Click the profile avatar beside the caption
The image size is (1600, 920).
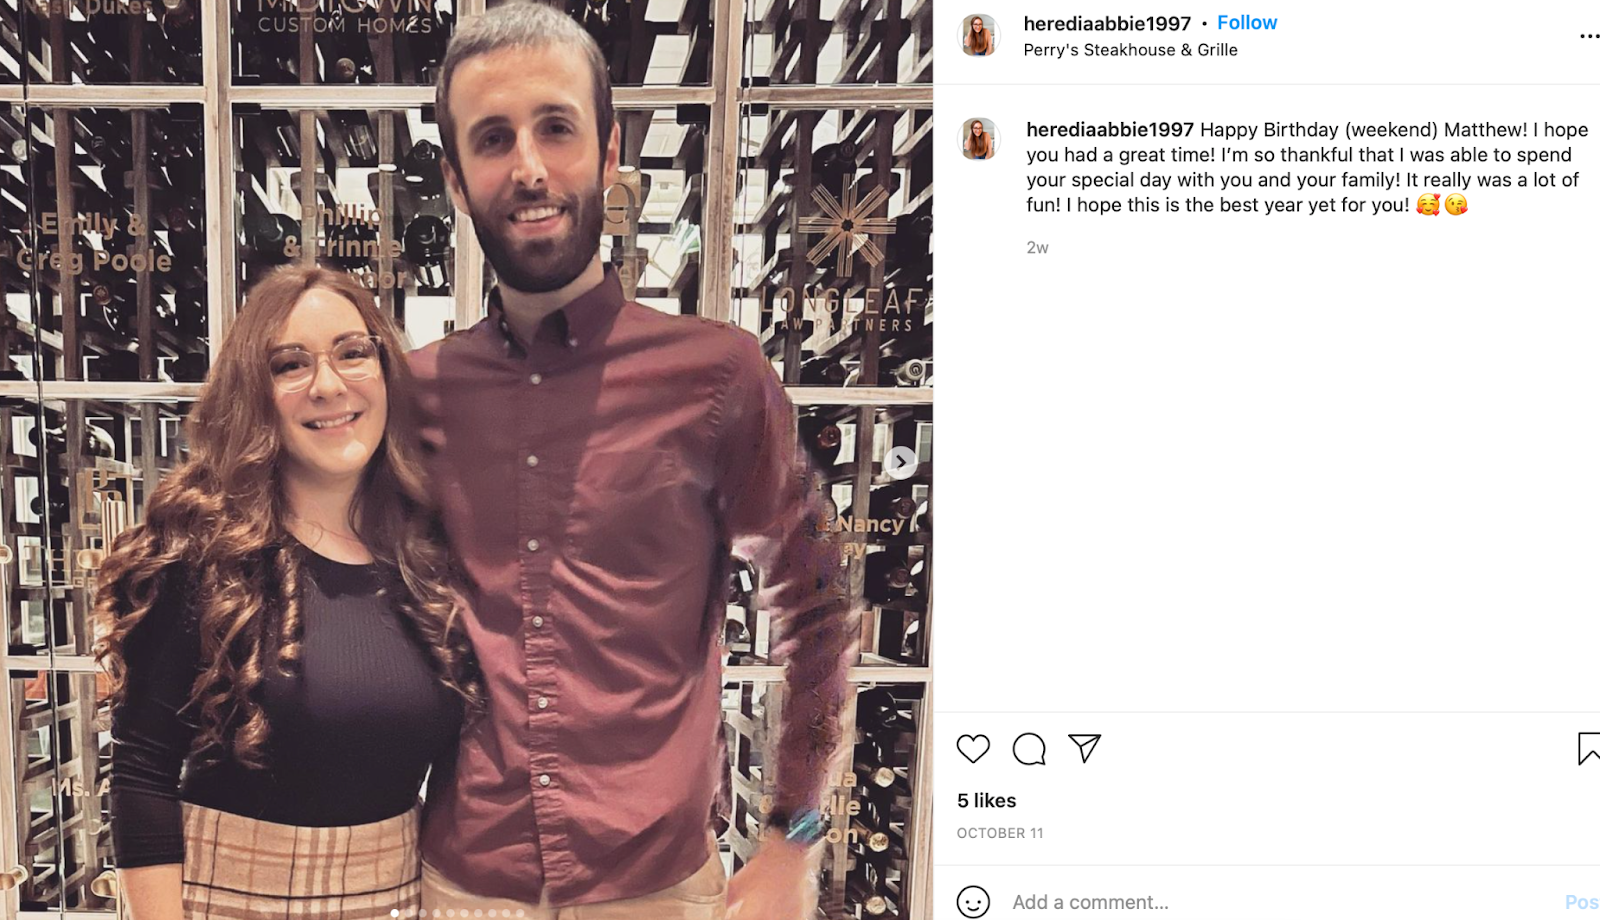979,140
